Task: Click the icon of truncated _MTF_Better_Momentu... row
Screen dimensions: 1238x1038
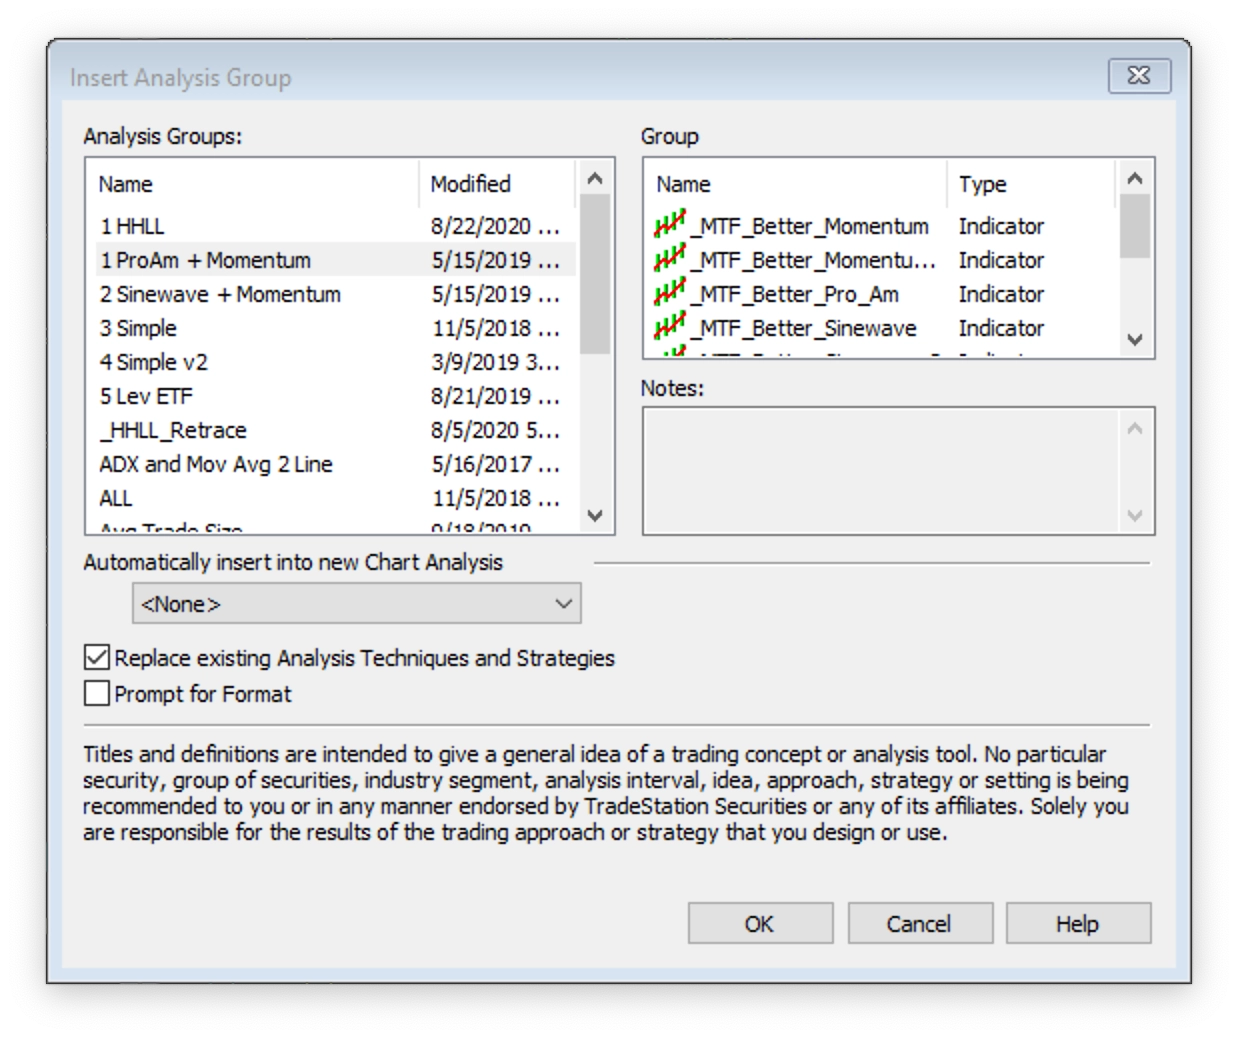Action: [670, 258]
